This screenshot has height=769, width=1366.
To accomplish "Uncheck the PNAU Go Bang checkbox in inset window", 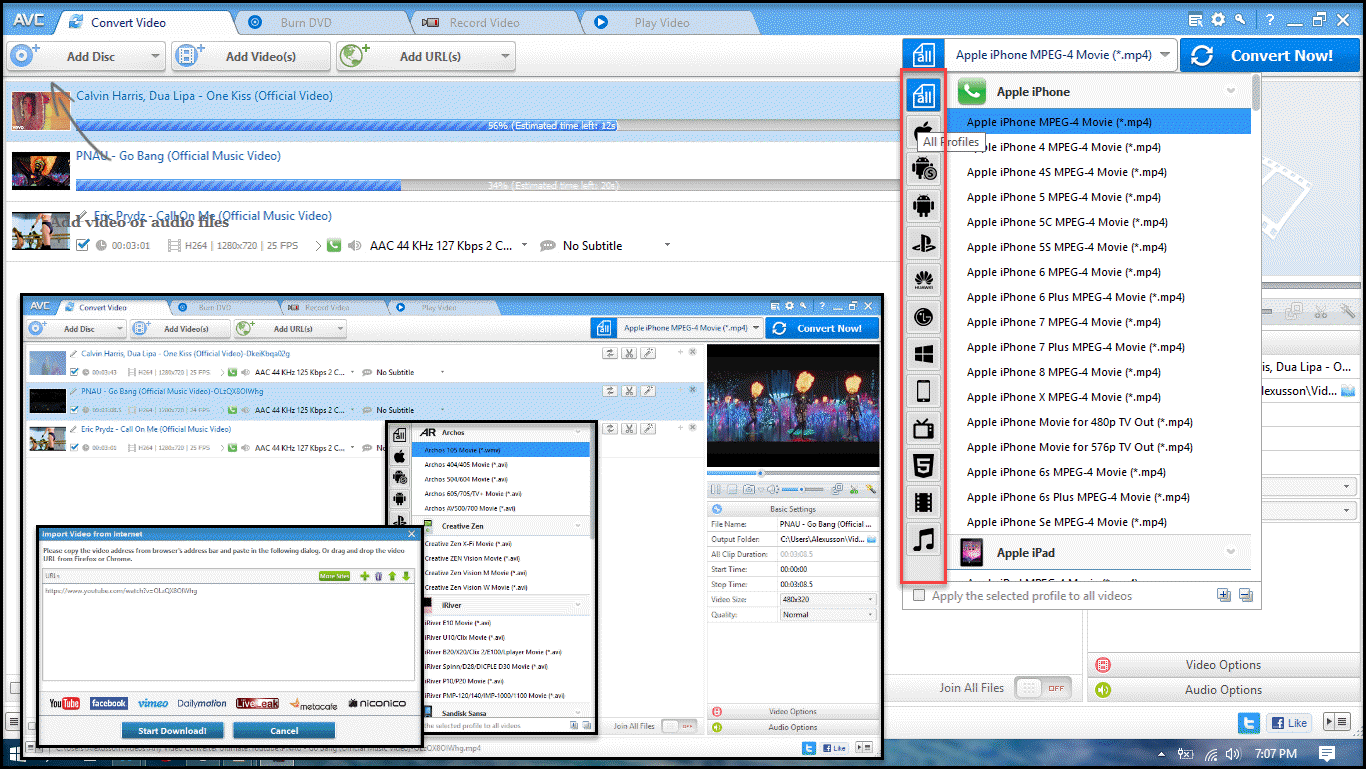I will point(73,410).
